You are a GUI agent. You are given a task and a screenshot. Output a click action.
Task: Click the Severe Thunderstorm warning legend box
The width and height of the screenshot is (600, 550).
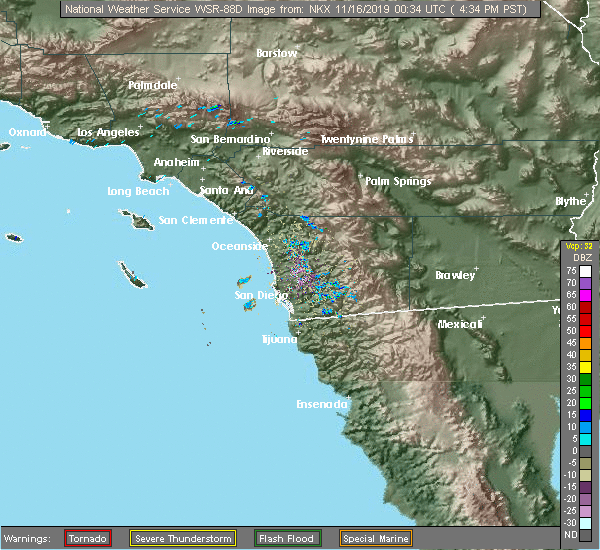point(183,538)
